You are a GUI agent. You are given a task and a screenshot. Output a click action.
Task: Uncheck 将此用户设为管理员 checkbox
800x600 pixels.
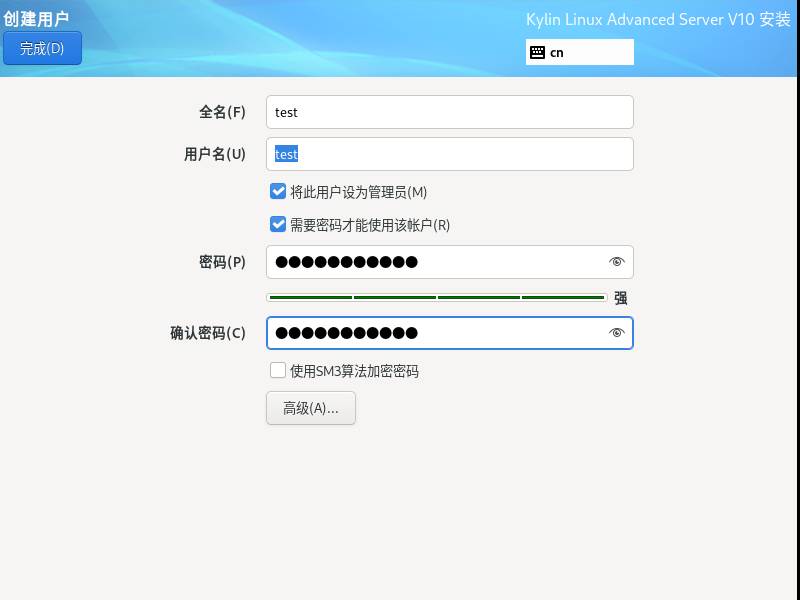point(278,192)
